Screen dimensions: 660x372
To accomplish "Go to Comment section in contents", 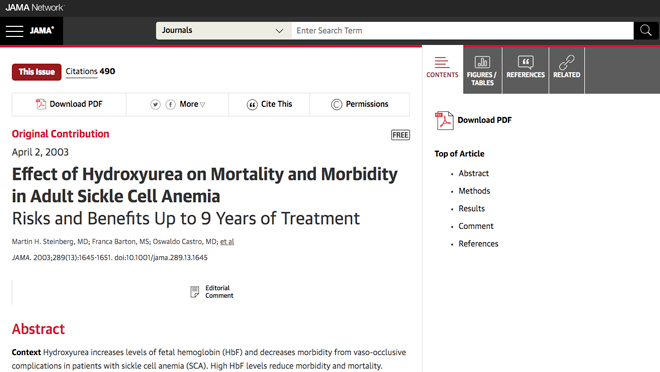I will pos(476,226).
